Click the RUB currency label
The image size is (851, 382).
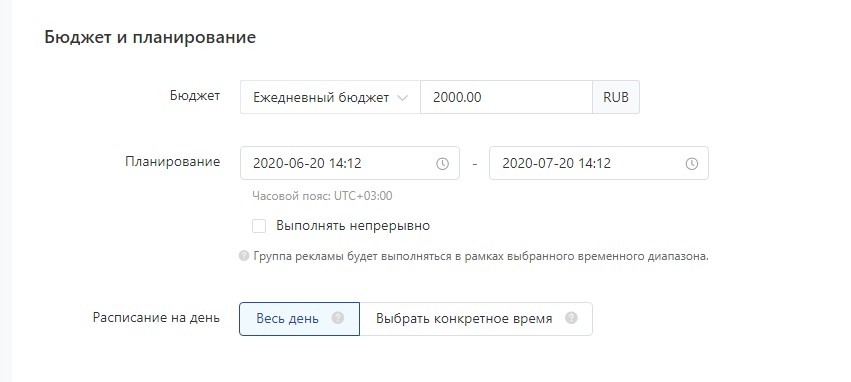coord(616,98)
